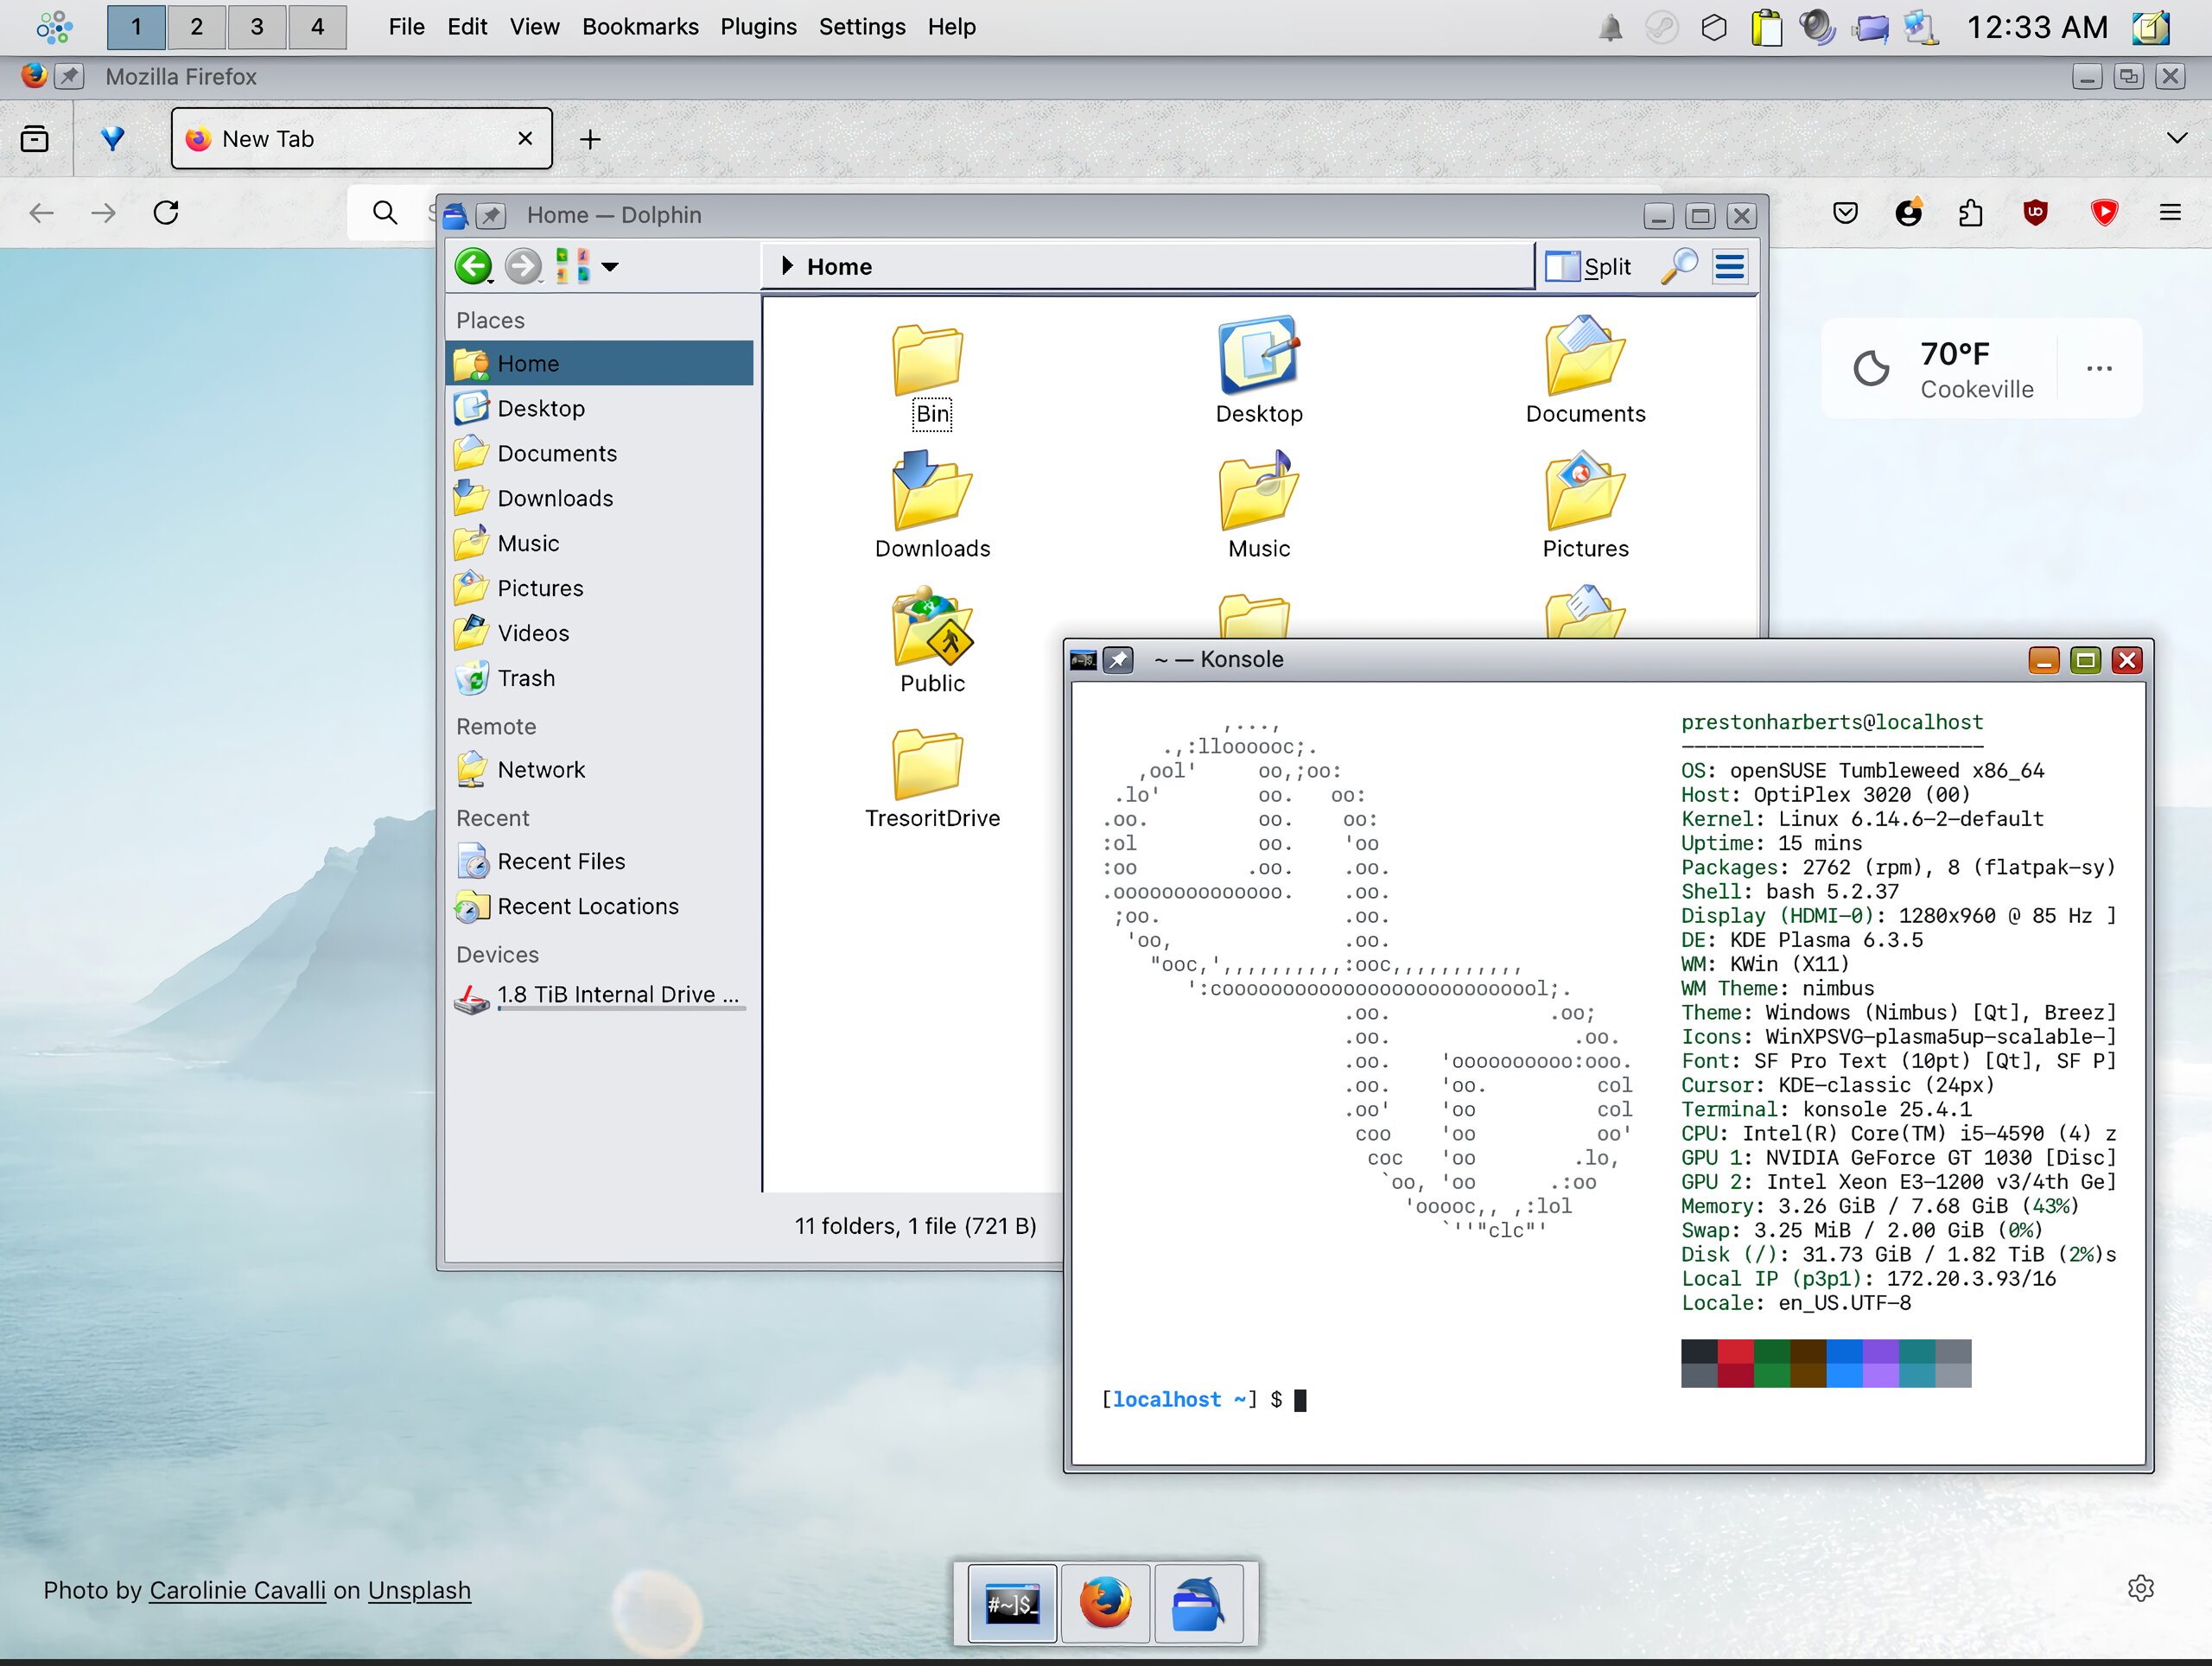Reload the Firefox page
Screen dimensions: 2212x1666
(166, 212)
